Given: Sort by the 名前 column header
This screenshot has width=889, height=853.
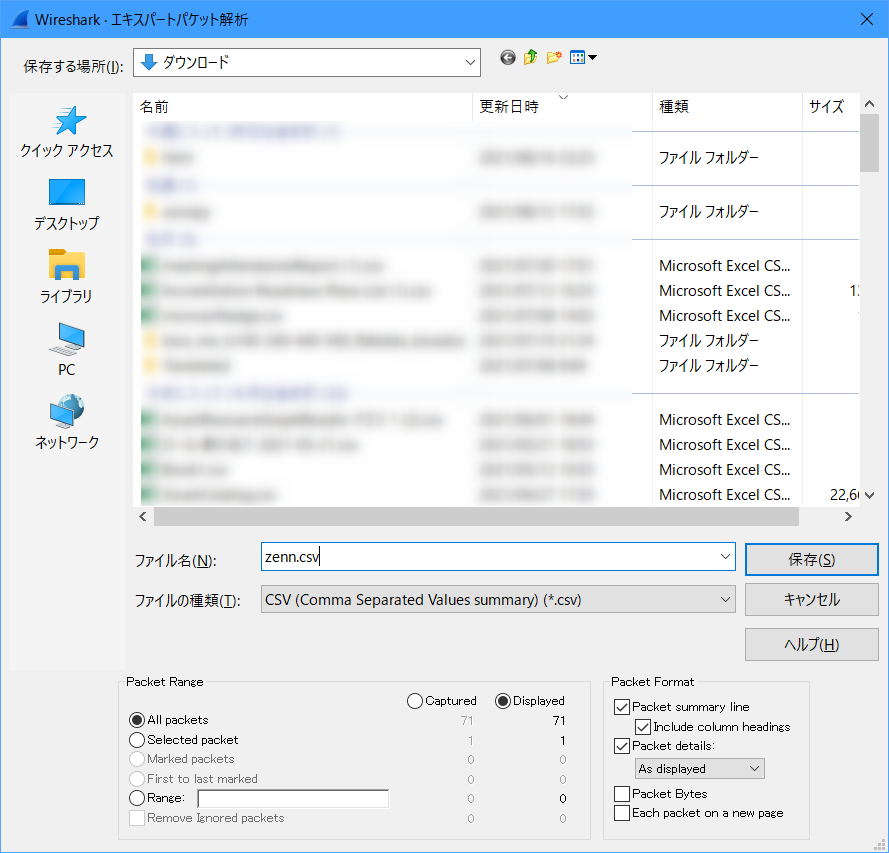Looking at the screenshot, I should click(x=303, y=107).
